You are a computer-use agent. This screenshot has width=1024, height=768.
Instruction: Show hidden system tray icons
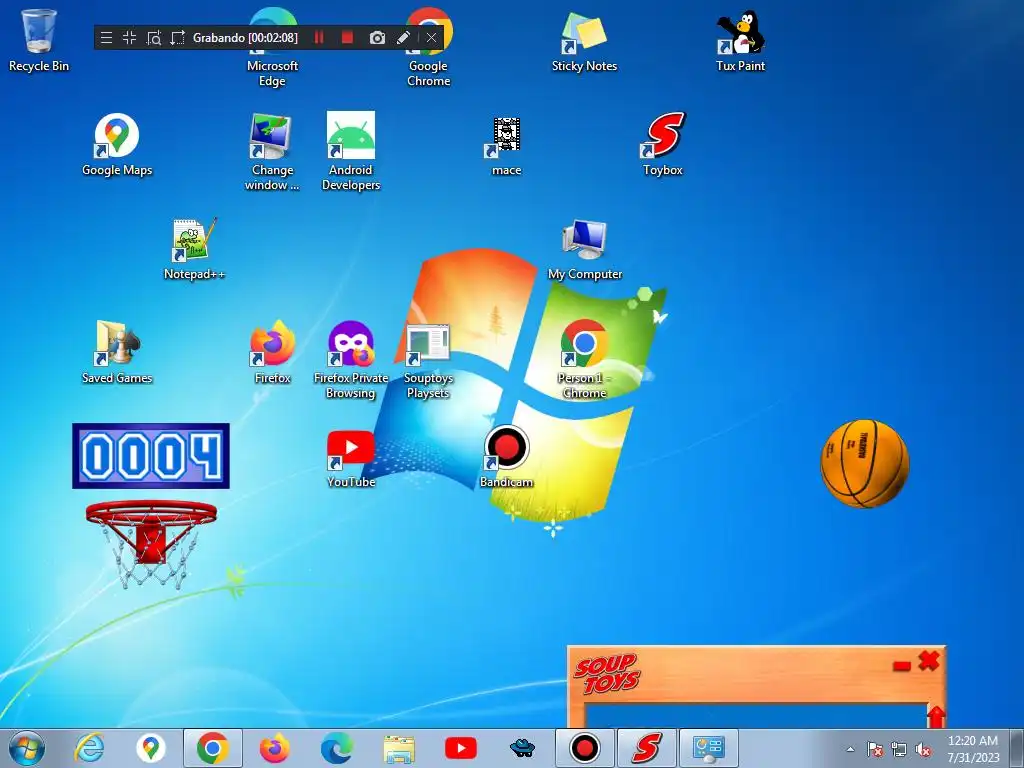850,749
